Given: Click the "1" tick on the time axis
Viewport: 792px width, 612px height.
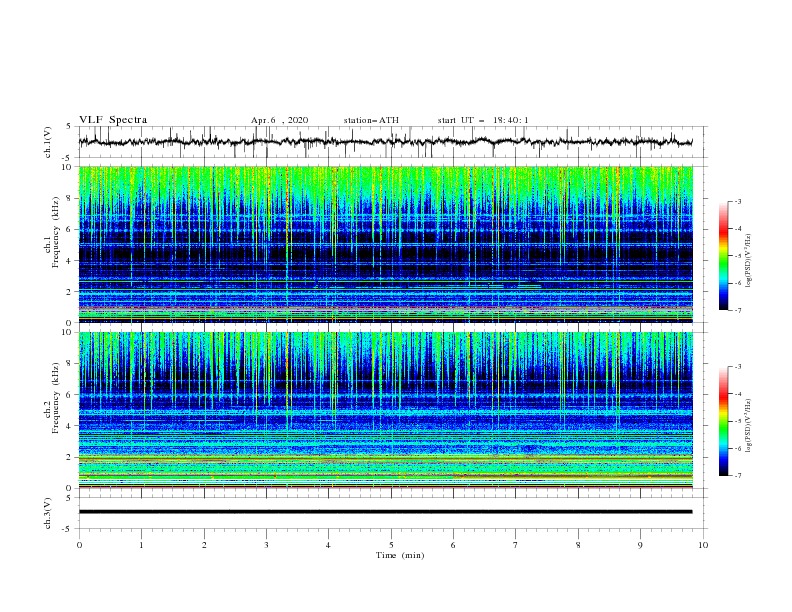Looking at the screenshot, I should (142, 545).
